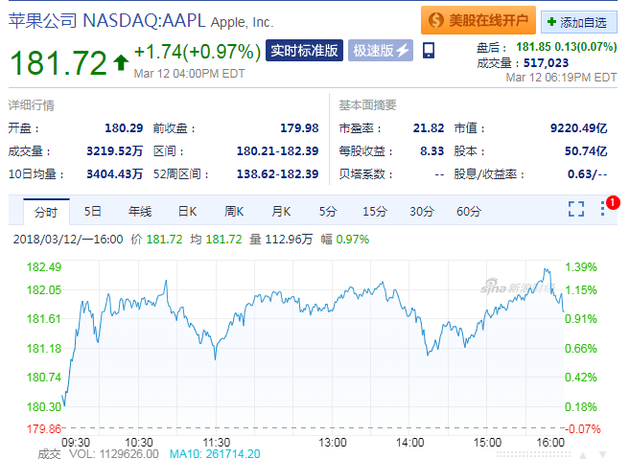Click the Mar 12 04:00PM EDT timestamp
The width and height of the screenshot is (630, 459).
(189, 74)
